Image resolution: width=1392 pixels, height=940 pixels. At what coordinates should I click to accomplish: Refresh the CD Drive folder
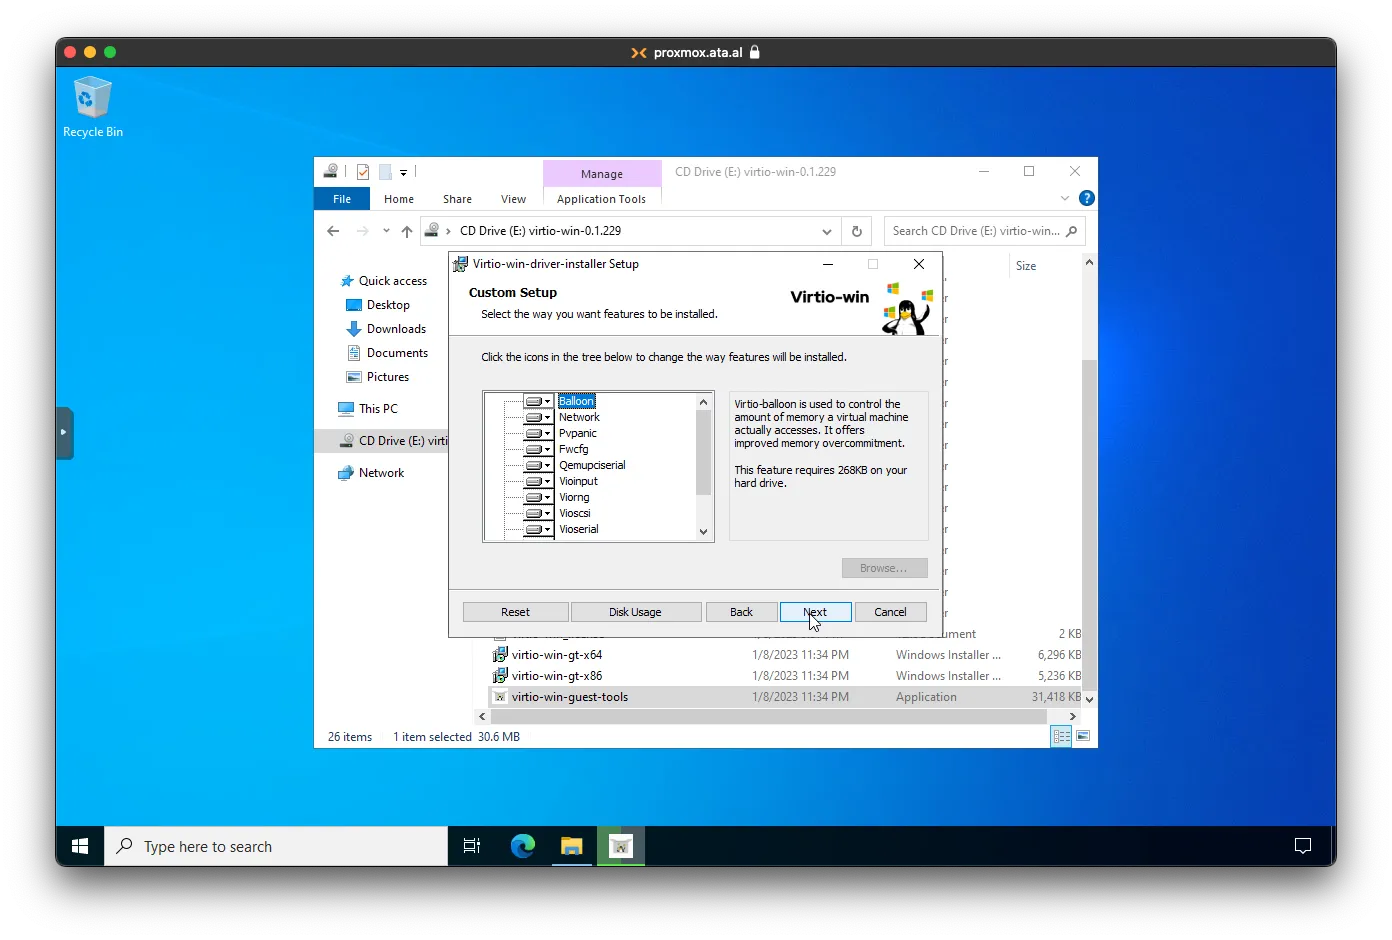click(x=857, y=231)
